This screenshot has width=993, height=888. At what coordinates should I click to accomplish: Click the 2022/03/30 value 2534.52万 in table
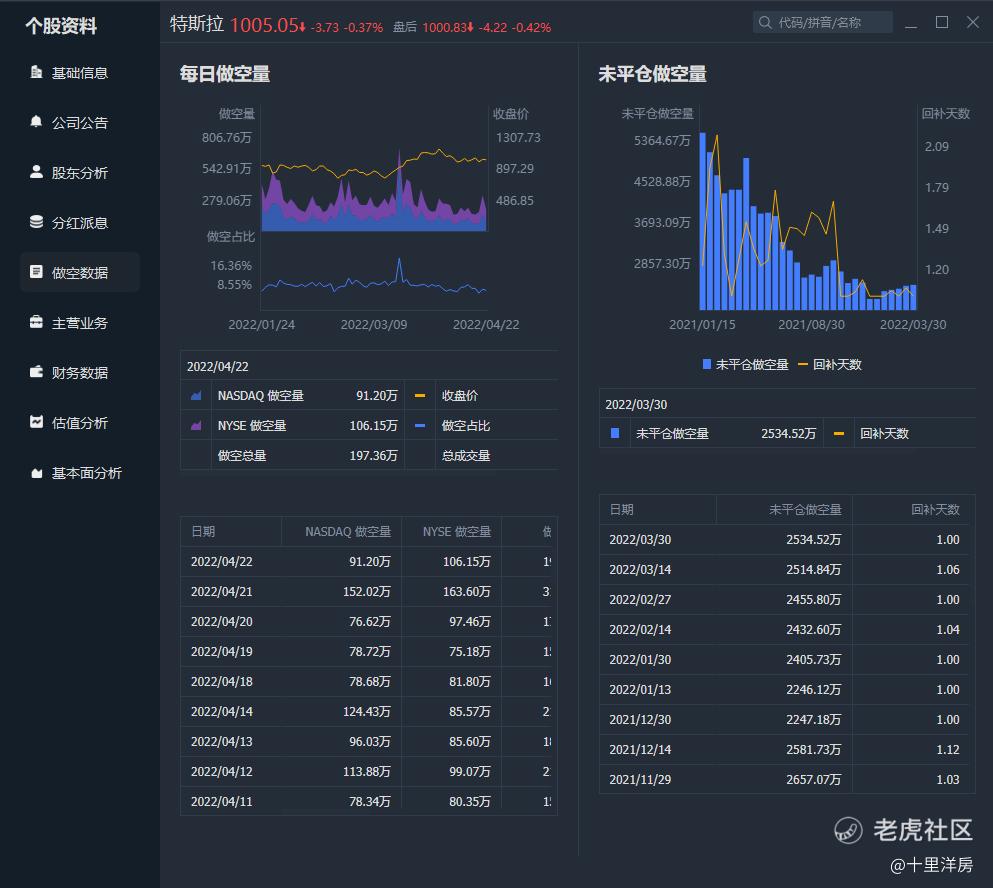pyautogui.click(x=814, y=540)
